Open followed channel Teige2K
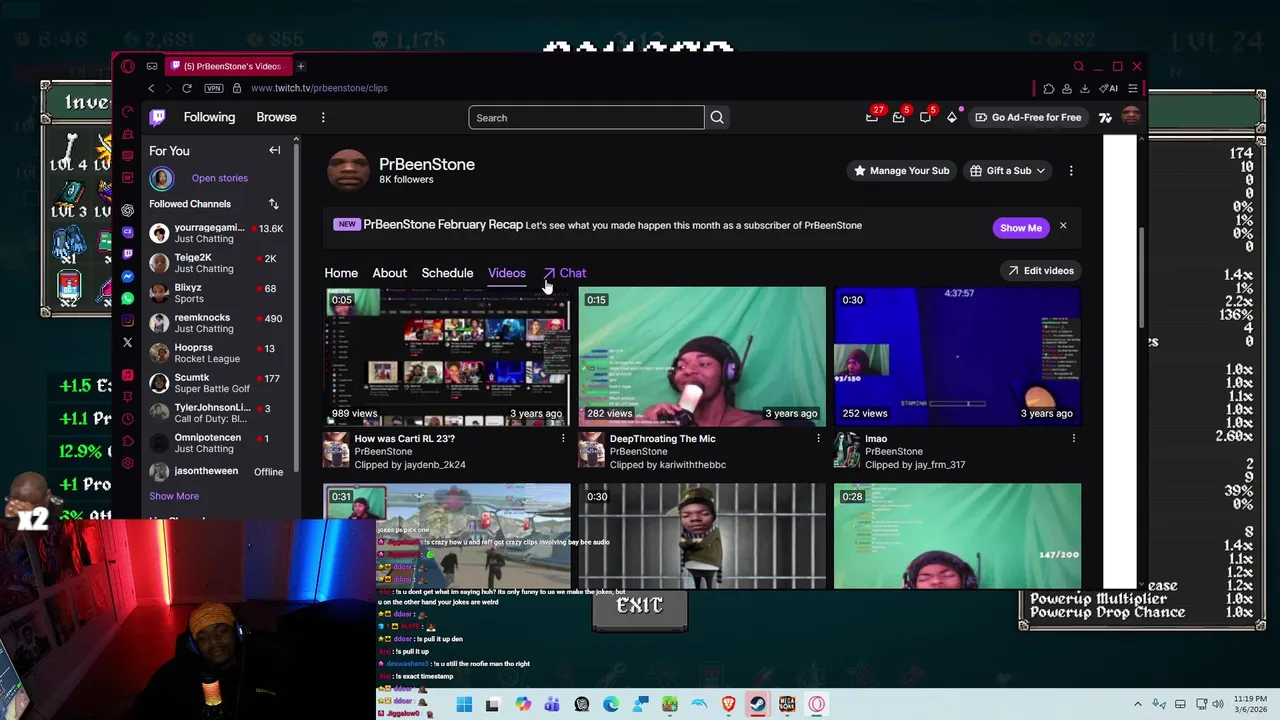1280x720 pixels. [216, 263]
